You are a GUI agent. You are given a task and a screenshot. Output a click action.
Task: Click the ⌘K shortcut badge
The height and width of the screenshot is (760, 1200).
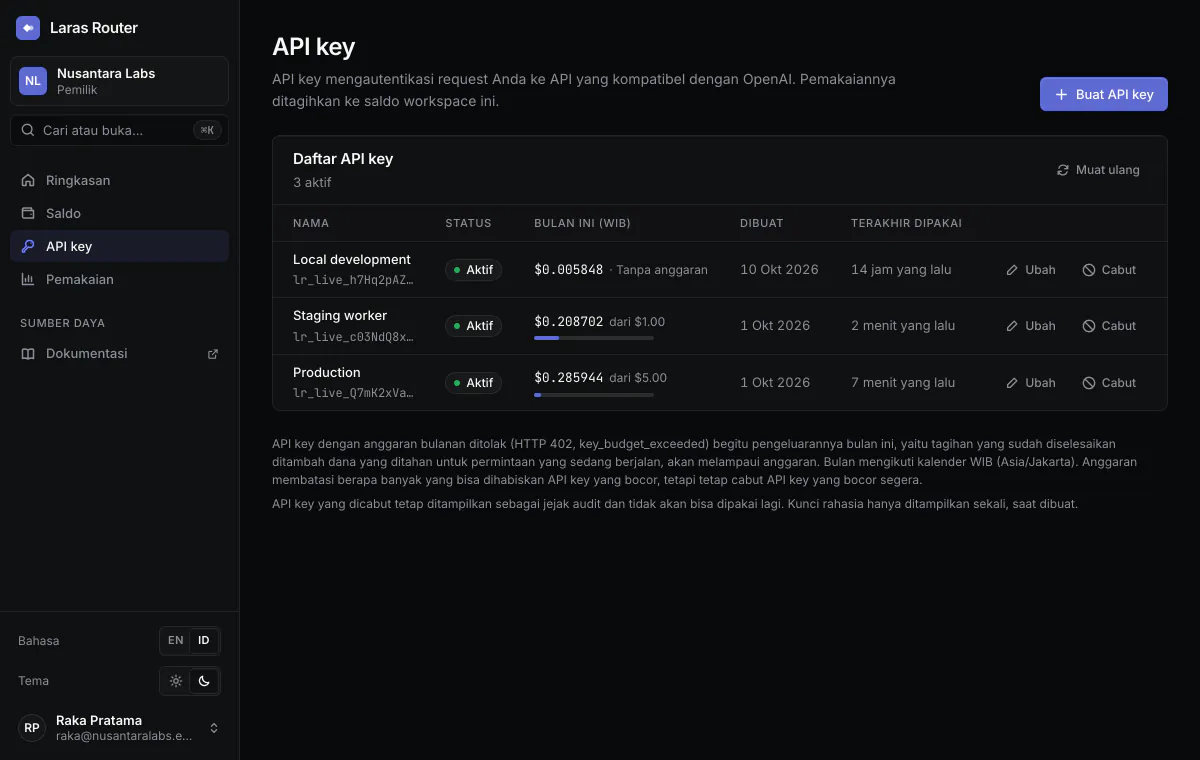click(207, 130)
